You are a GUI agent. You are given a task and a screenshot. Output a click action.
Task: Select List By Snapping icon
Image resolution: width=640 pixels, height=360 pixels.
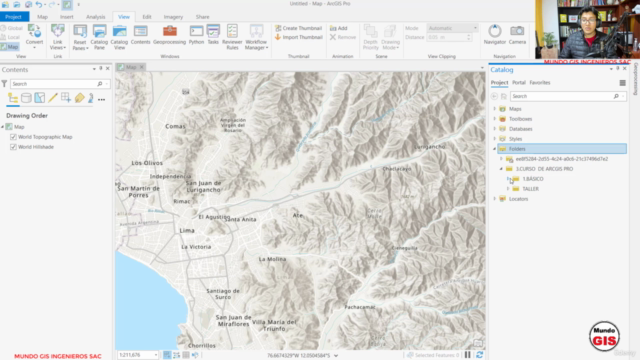66,98
